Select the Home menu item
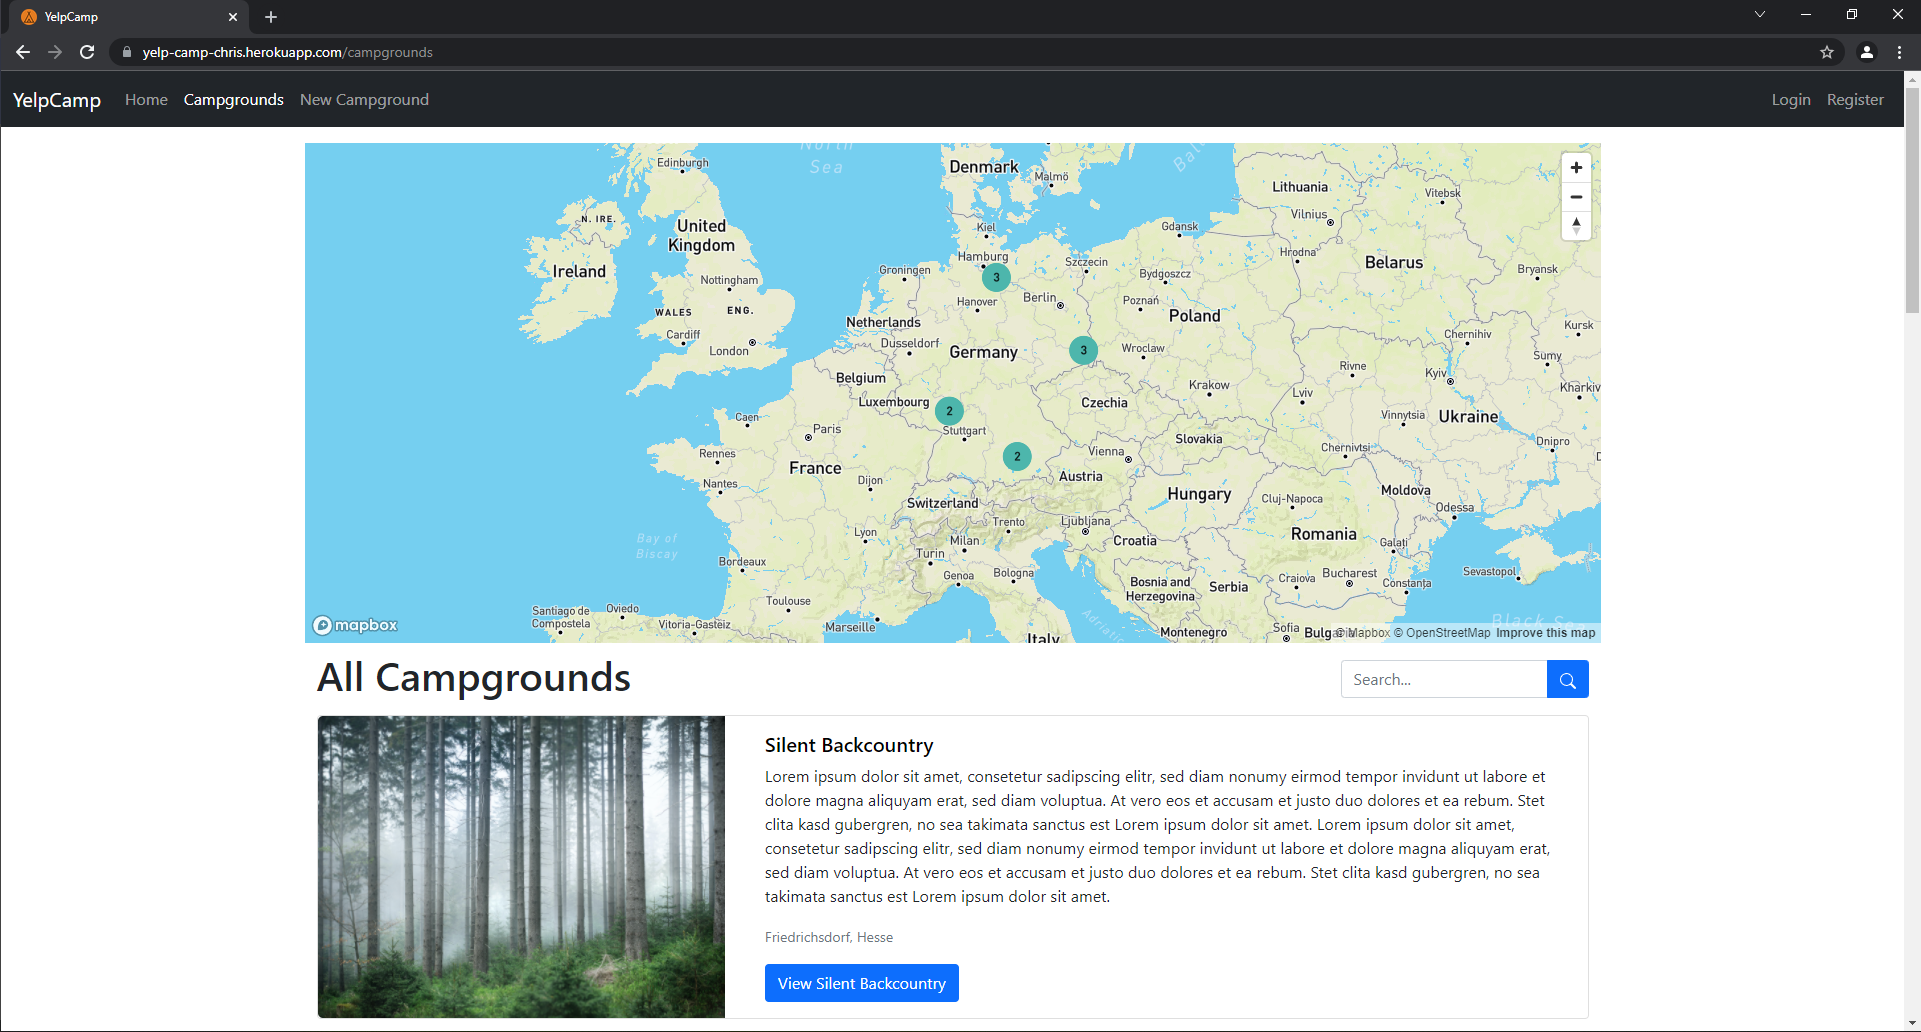The width and height of the screenshot is (1921, 1032). [x=146, y=99]
